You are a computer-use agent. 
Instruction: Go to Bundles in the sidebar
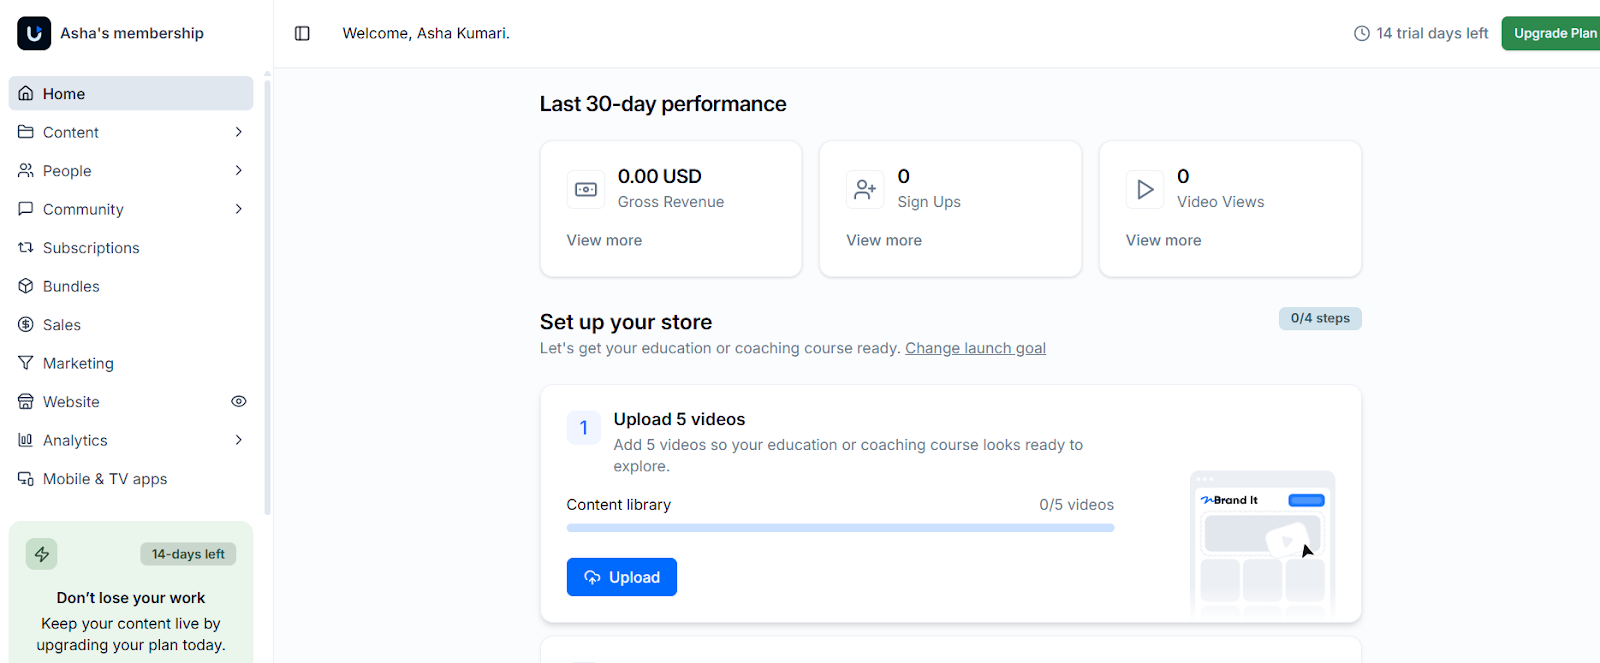[131, 286]
